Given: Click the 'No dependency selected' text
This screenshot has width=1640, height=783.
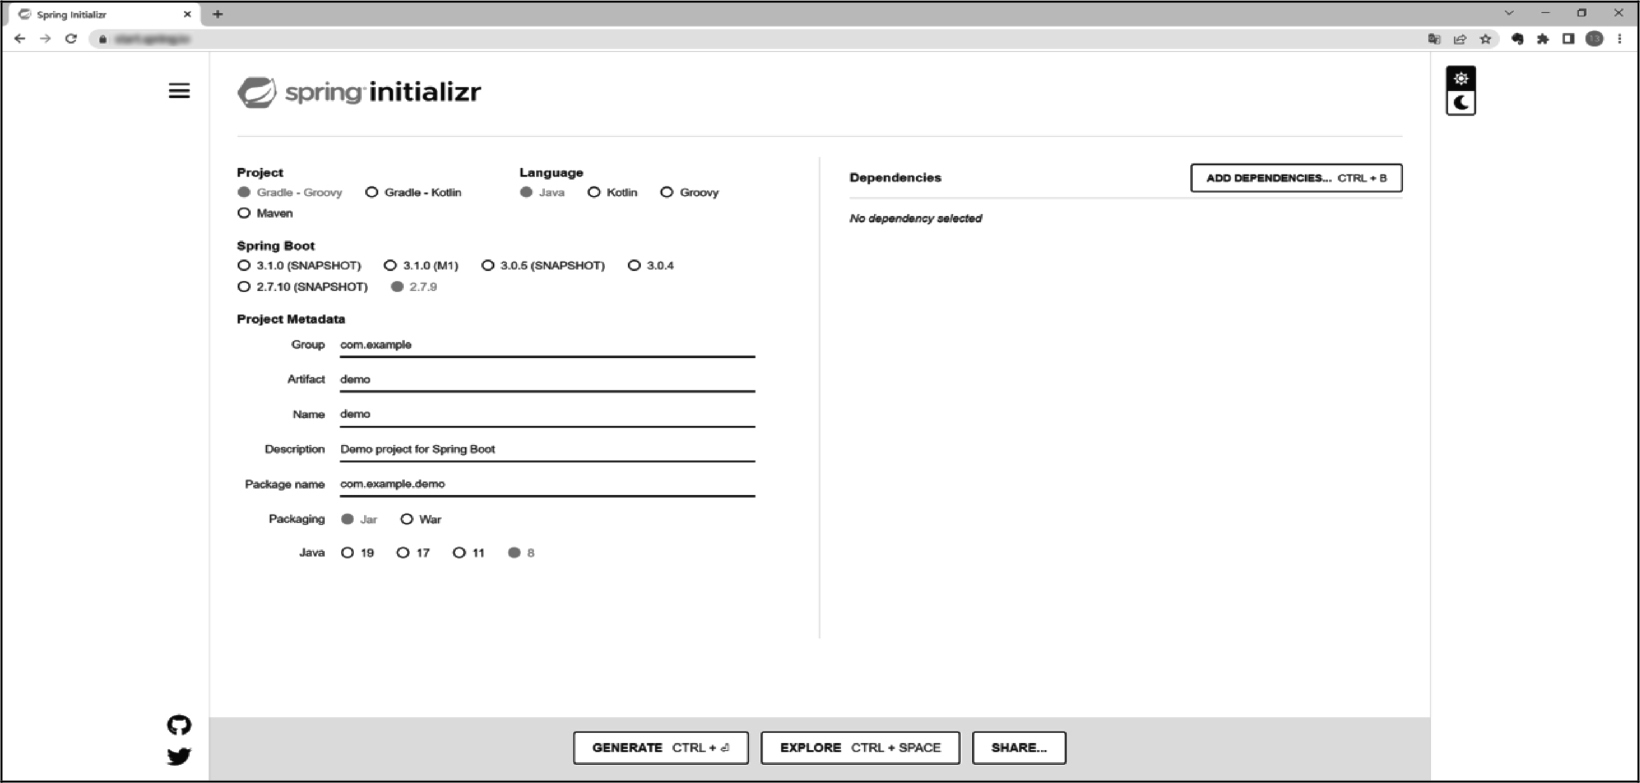Looking at the screenshot, I should (x=916, y=218).
